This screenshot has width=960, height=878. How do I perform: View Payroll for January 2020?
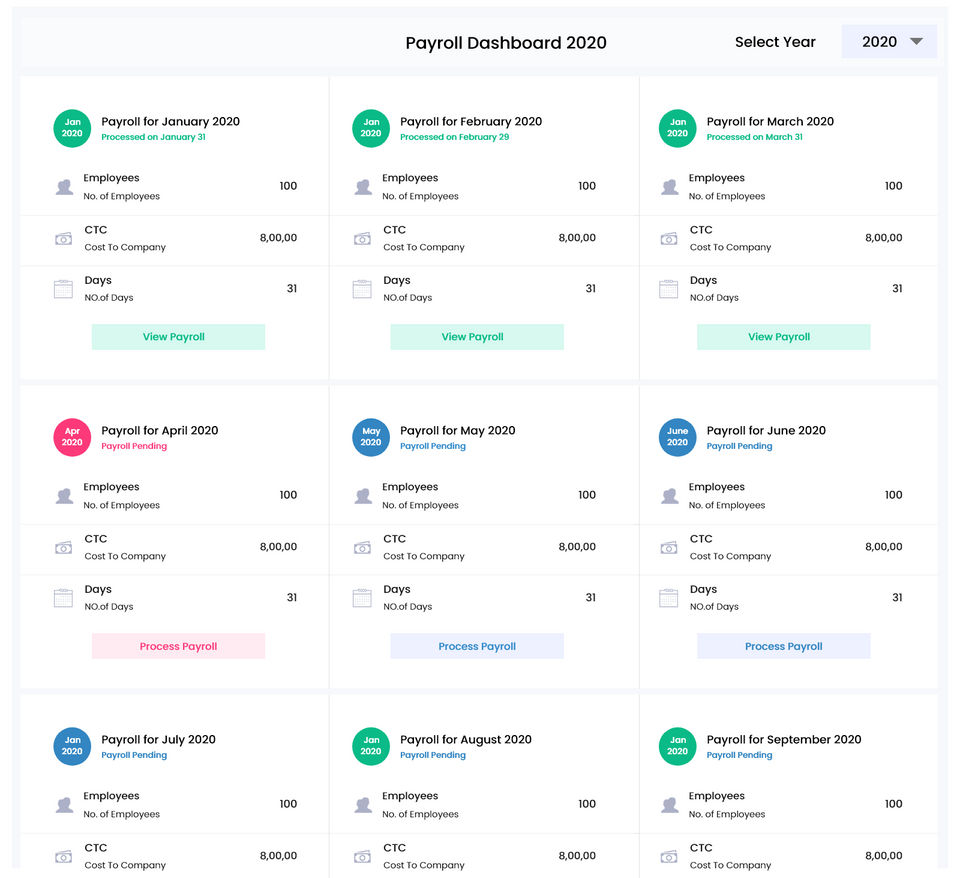(x=178, y=337)
